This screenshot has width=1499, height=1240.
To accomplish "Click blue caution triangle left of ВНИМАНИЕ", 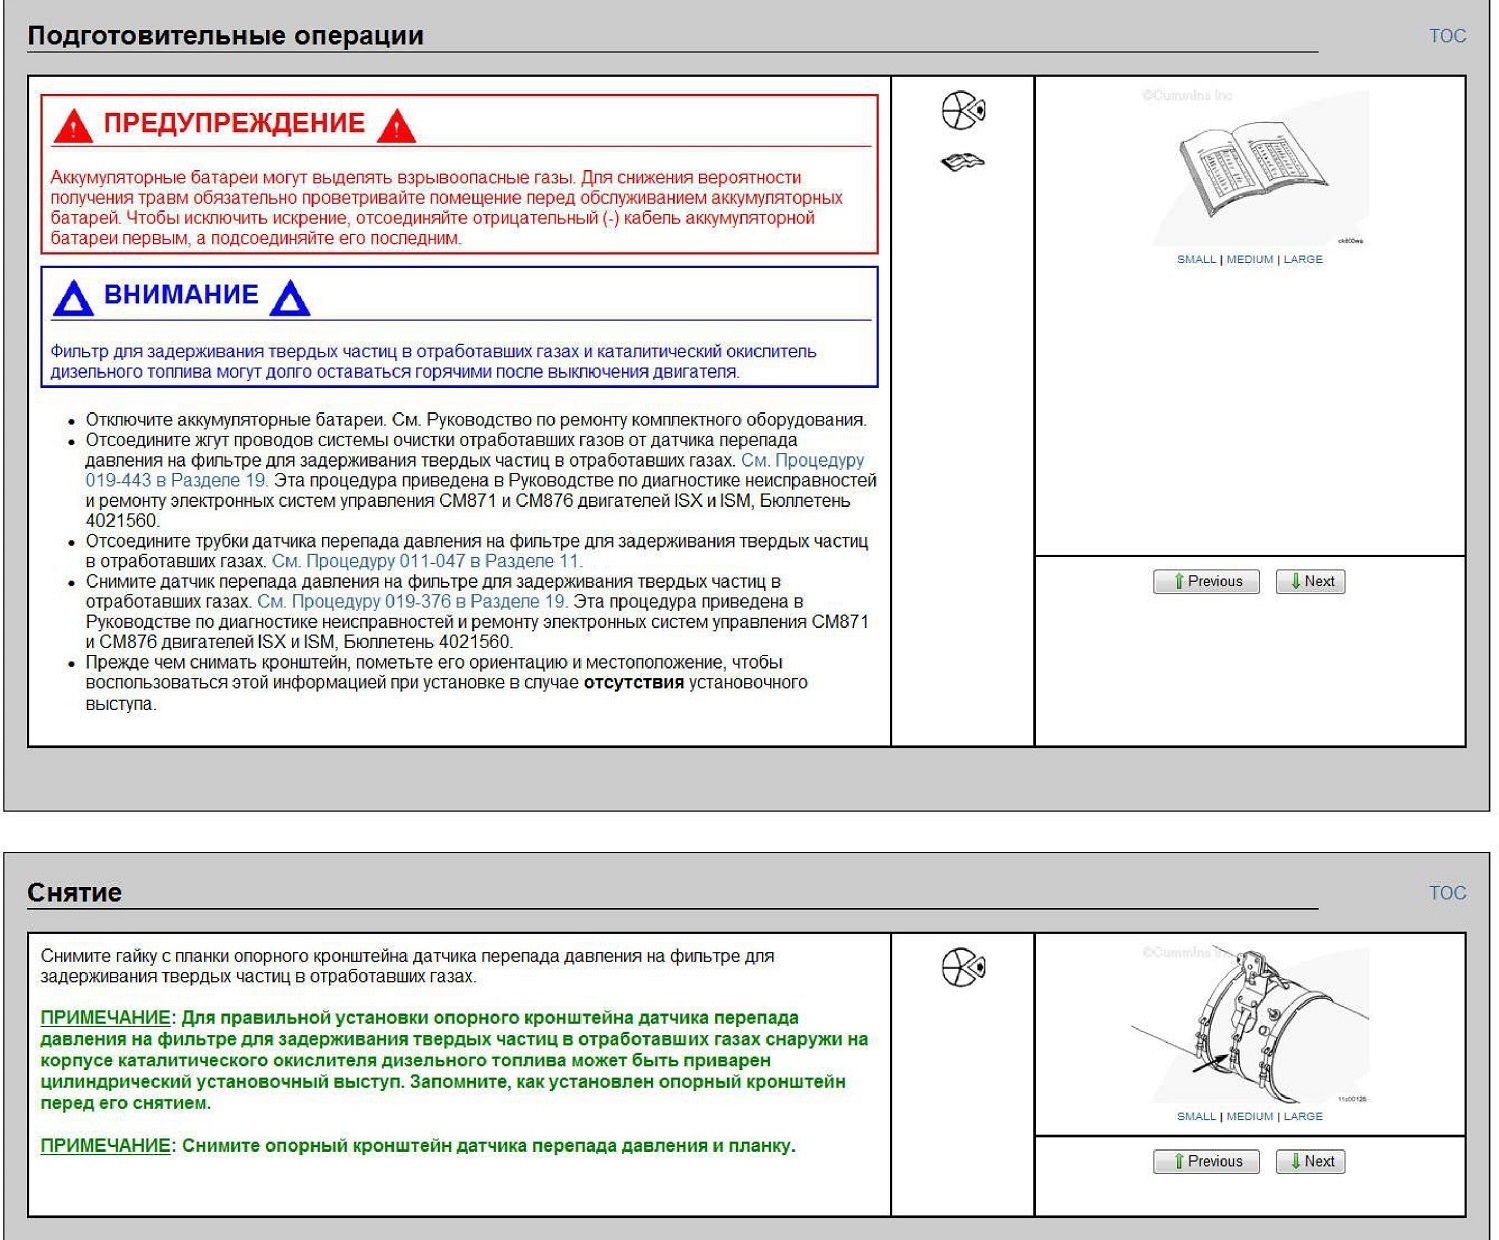I will pyautogui.click(x=73, y=298).
